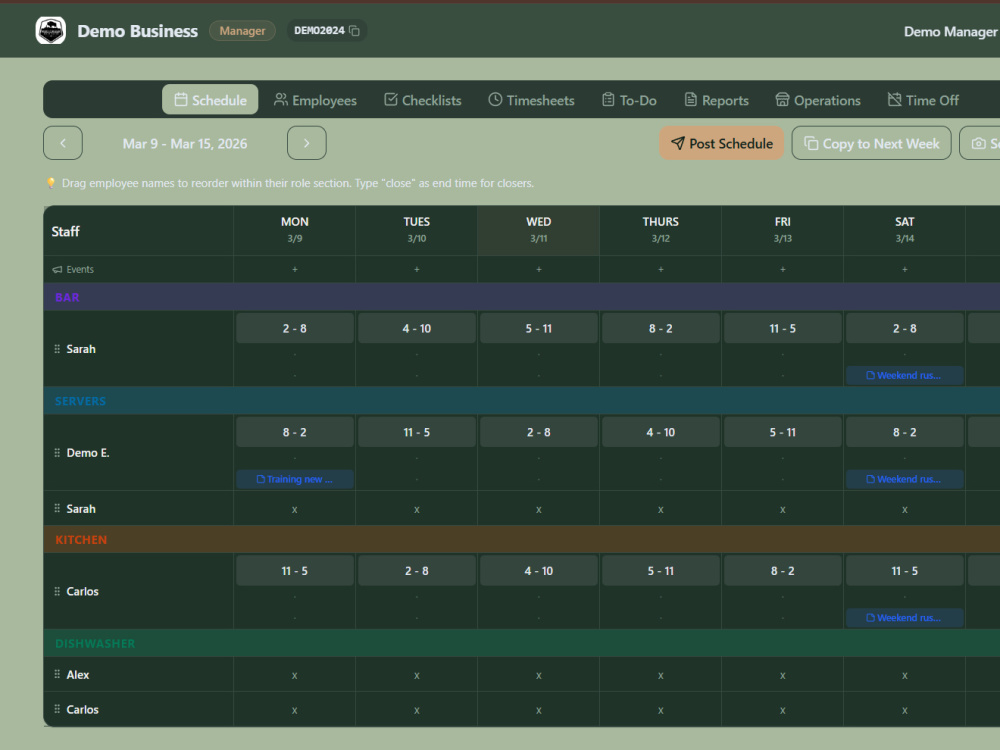Edit Bar Sarah's Wednesday 5 - 11 shift
This screenshot has width=1000, height=750.
tap(539, 328)
